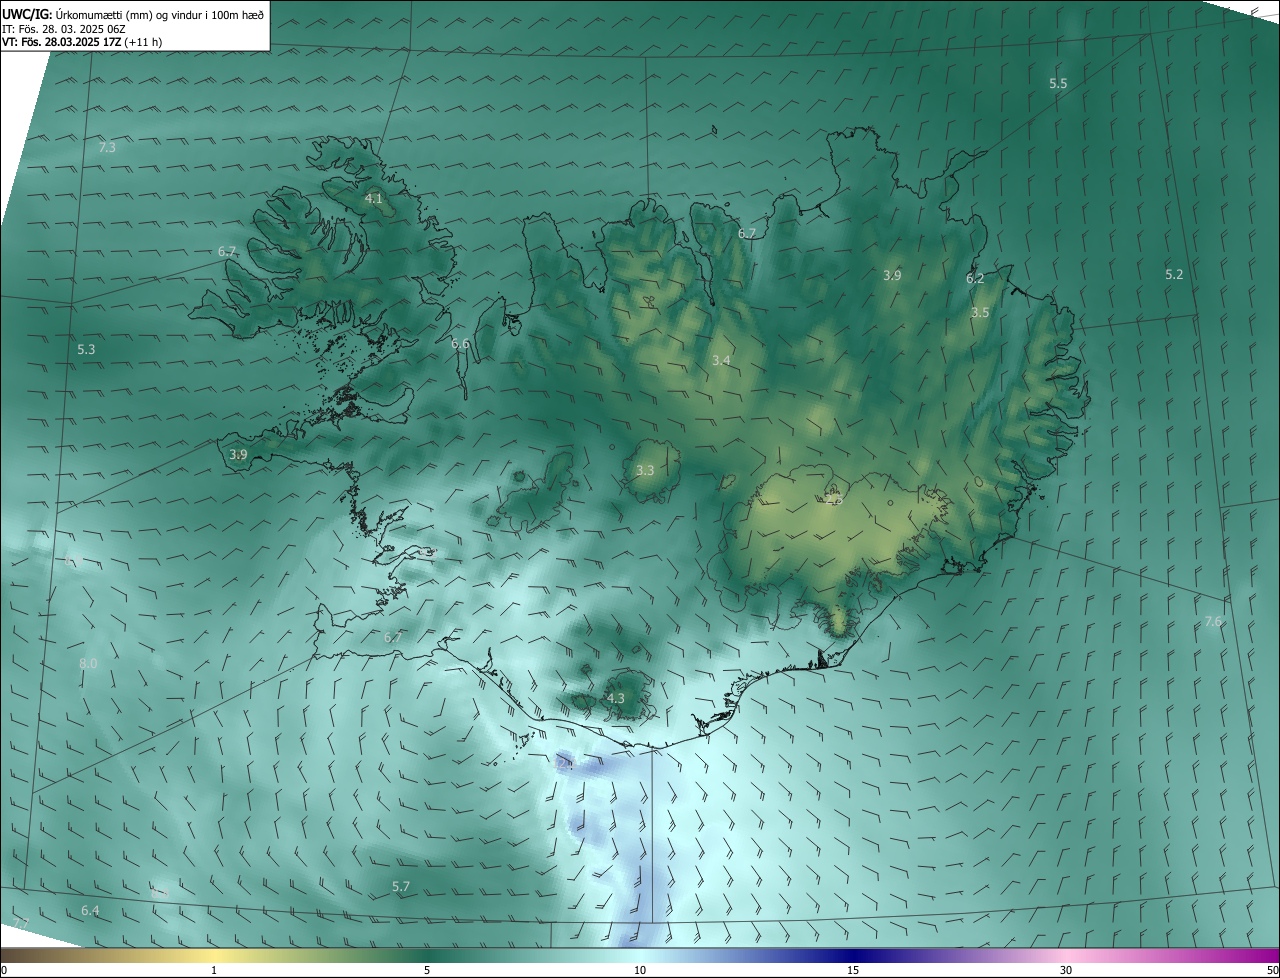Click the 1 mm label on the color scale

214,970
